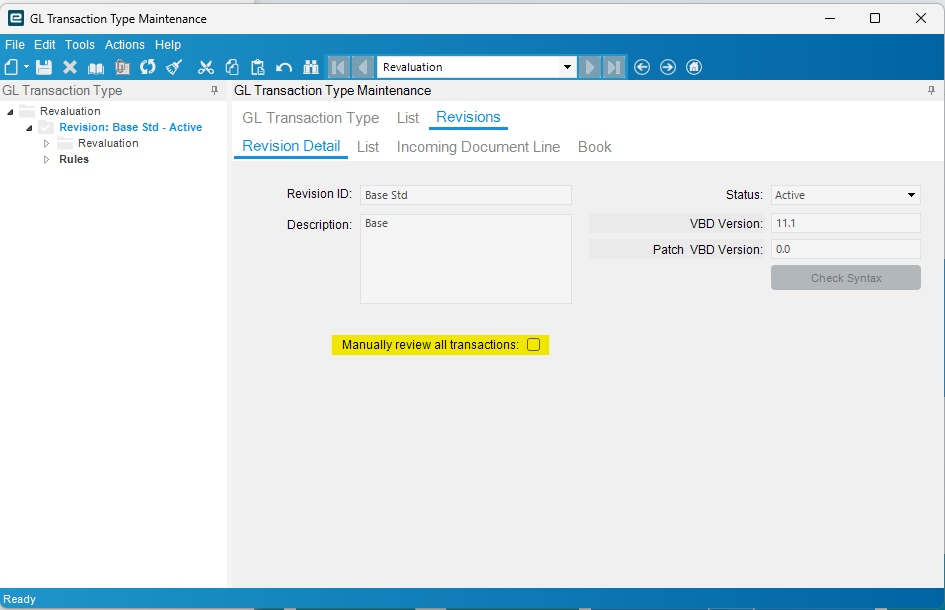Open the Edit menu

[45, 45]
